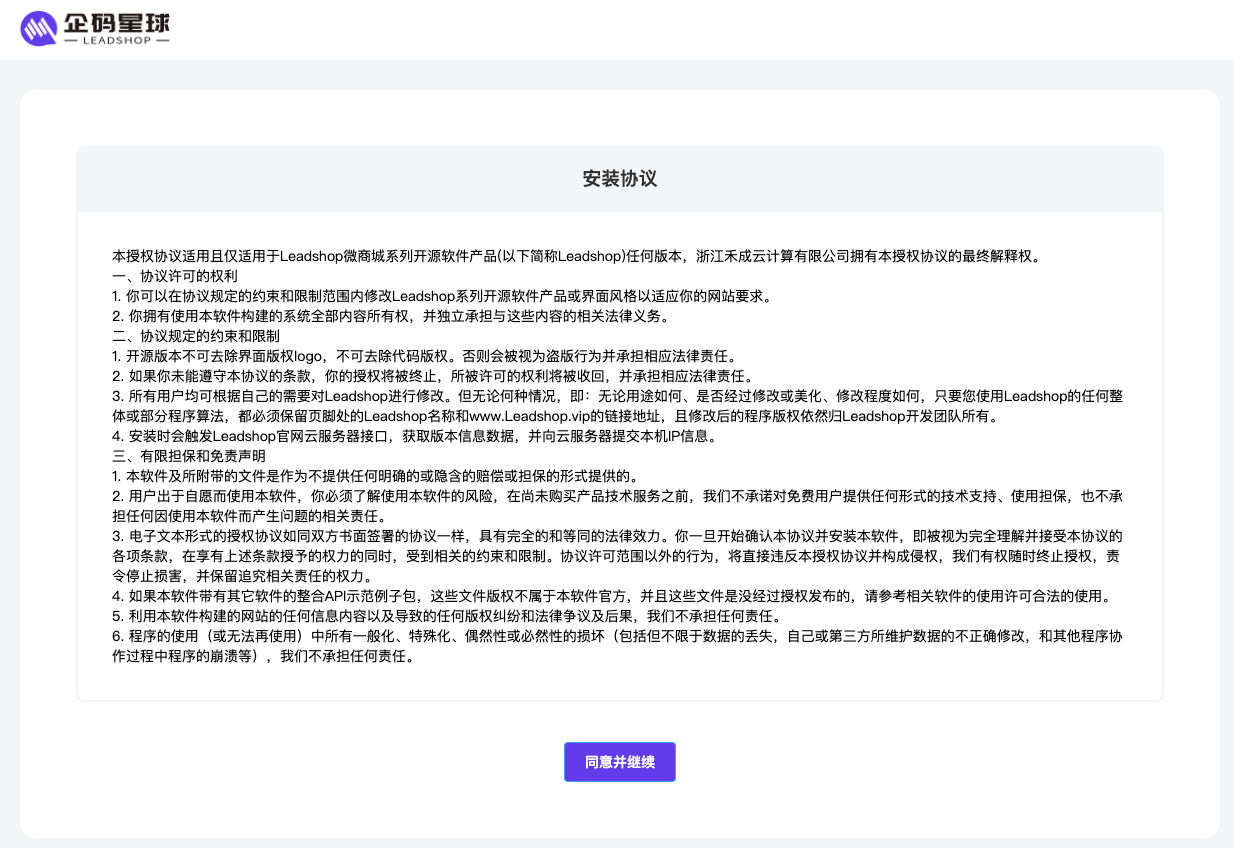Click the 安装协议 heading
Image resolution: width=1234 pixels, height=848 pixels.
point(620,179)
